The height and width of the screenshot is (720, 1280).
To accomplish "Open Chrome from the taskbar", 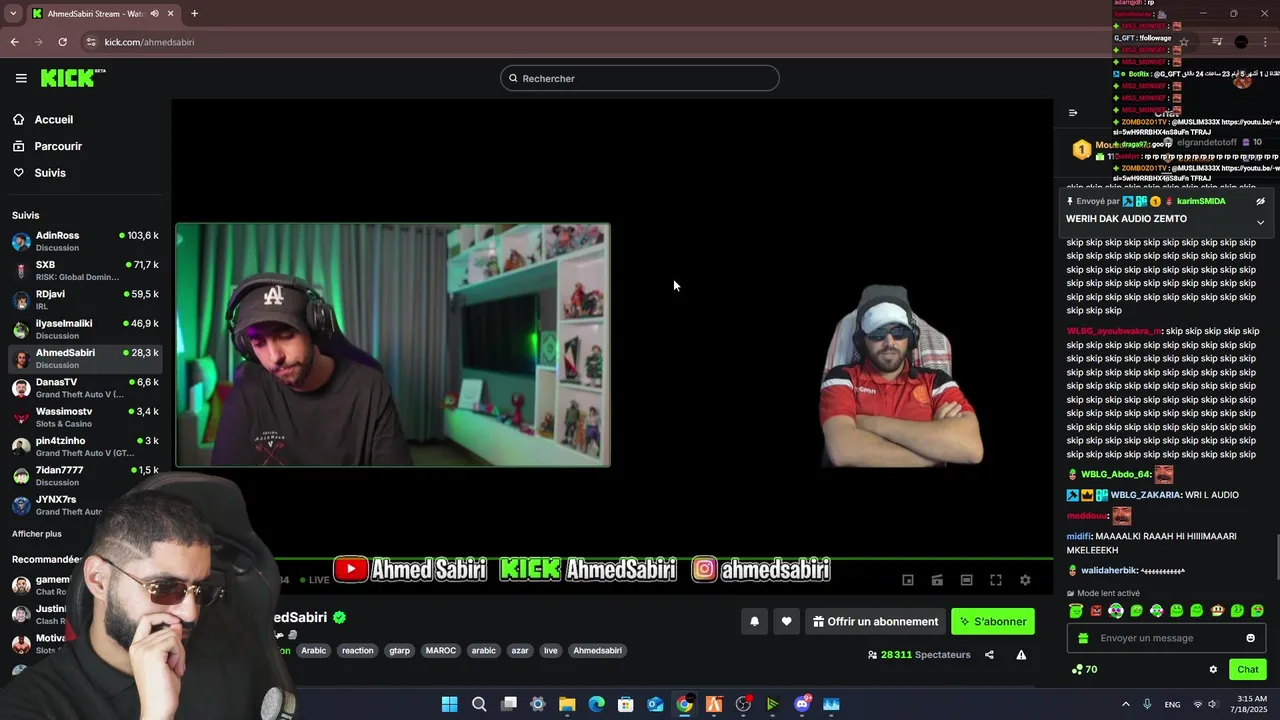I will coord(684,704).
